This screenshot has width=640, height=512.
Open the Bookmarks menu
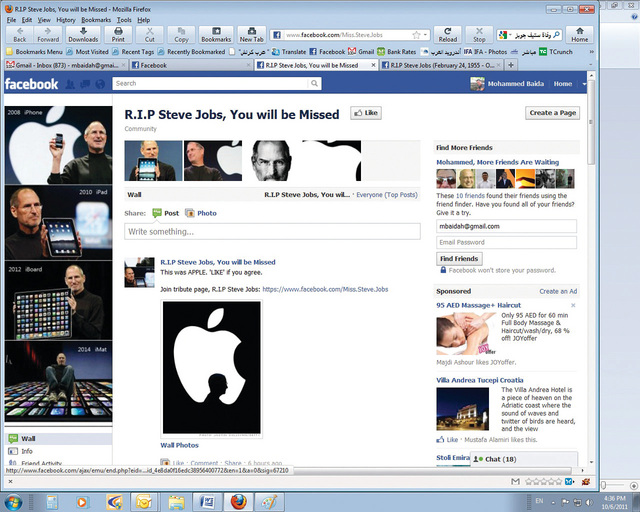click(x=96, y=20)
